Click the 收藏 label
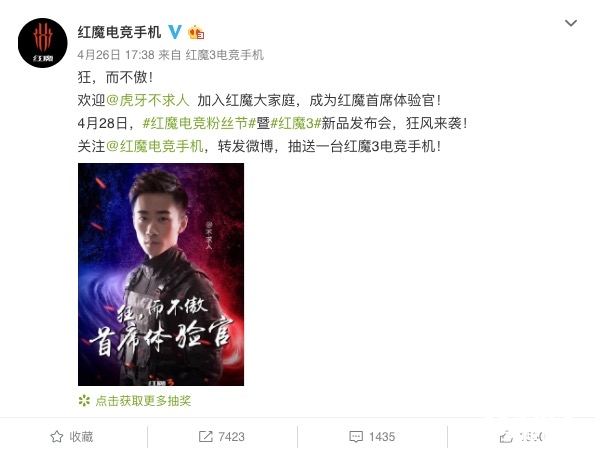Viewport: 595px width, 456px height. [81, 437]
